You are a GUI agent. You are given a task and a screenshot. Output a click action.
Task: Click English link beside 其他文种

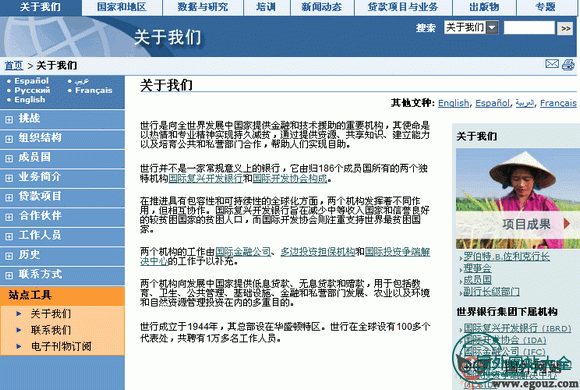pos(453,103)
